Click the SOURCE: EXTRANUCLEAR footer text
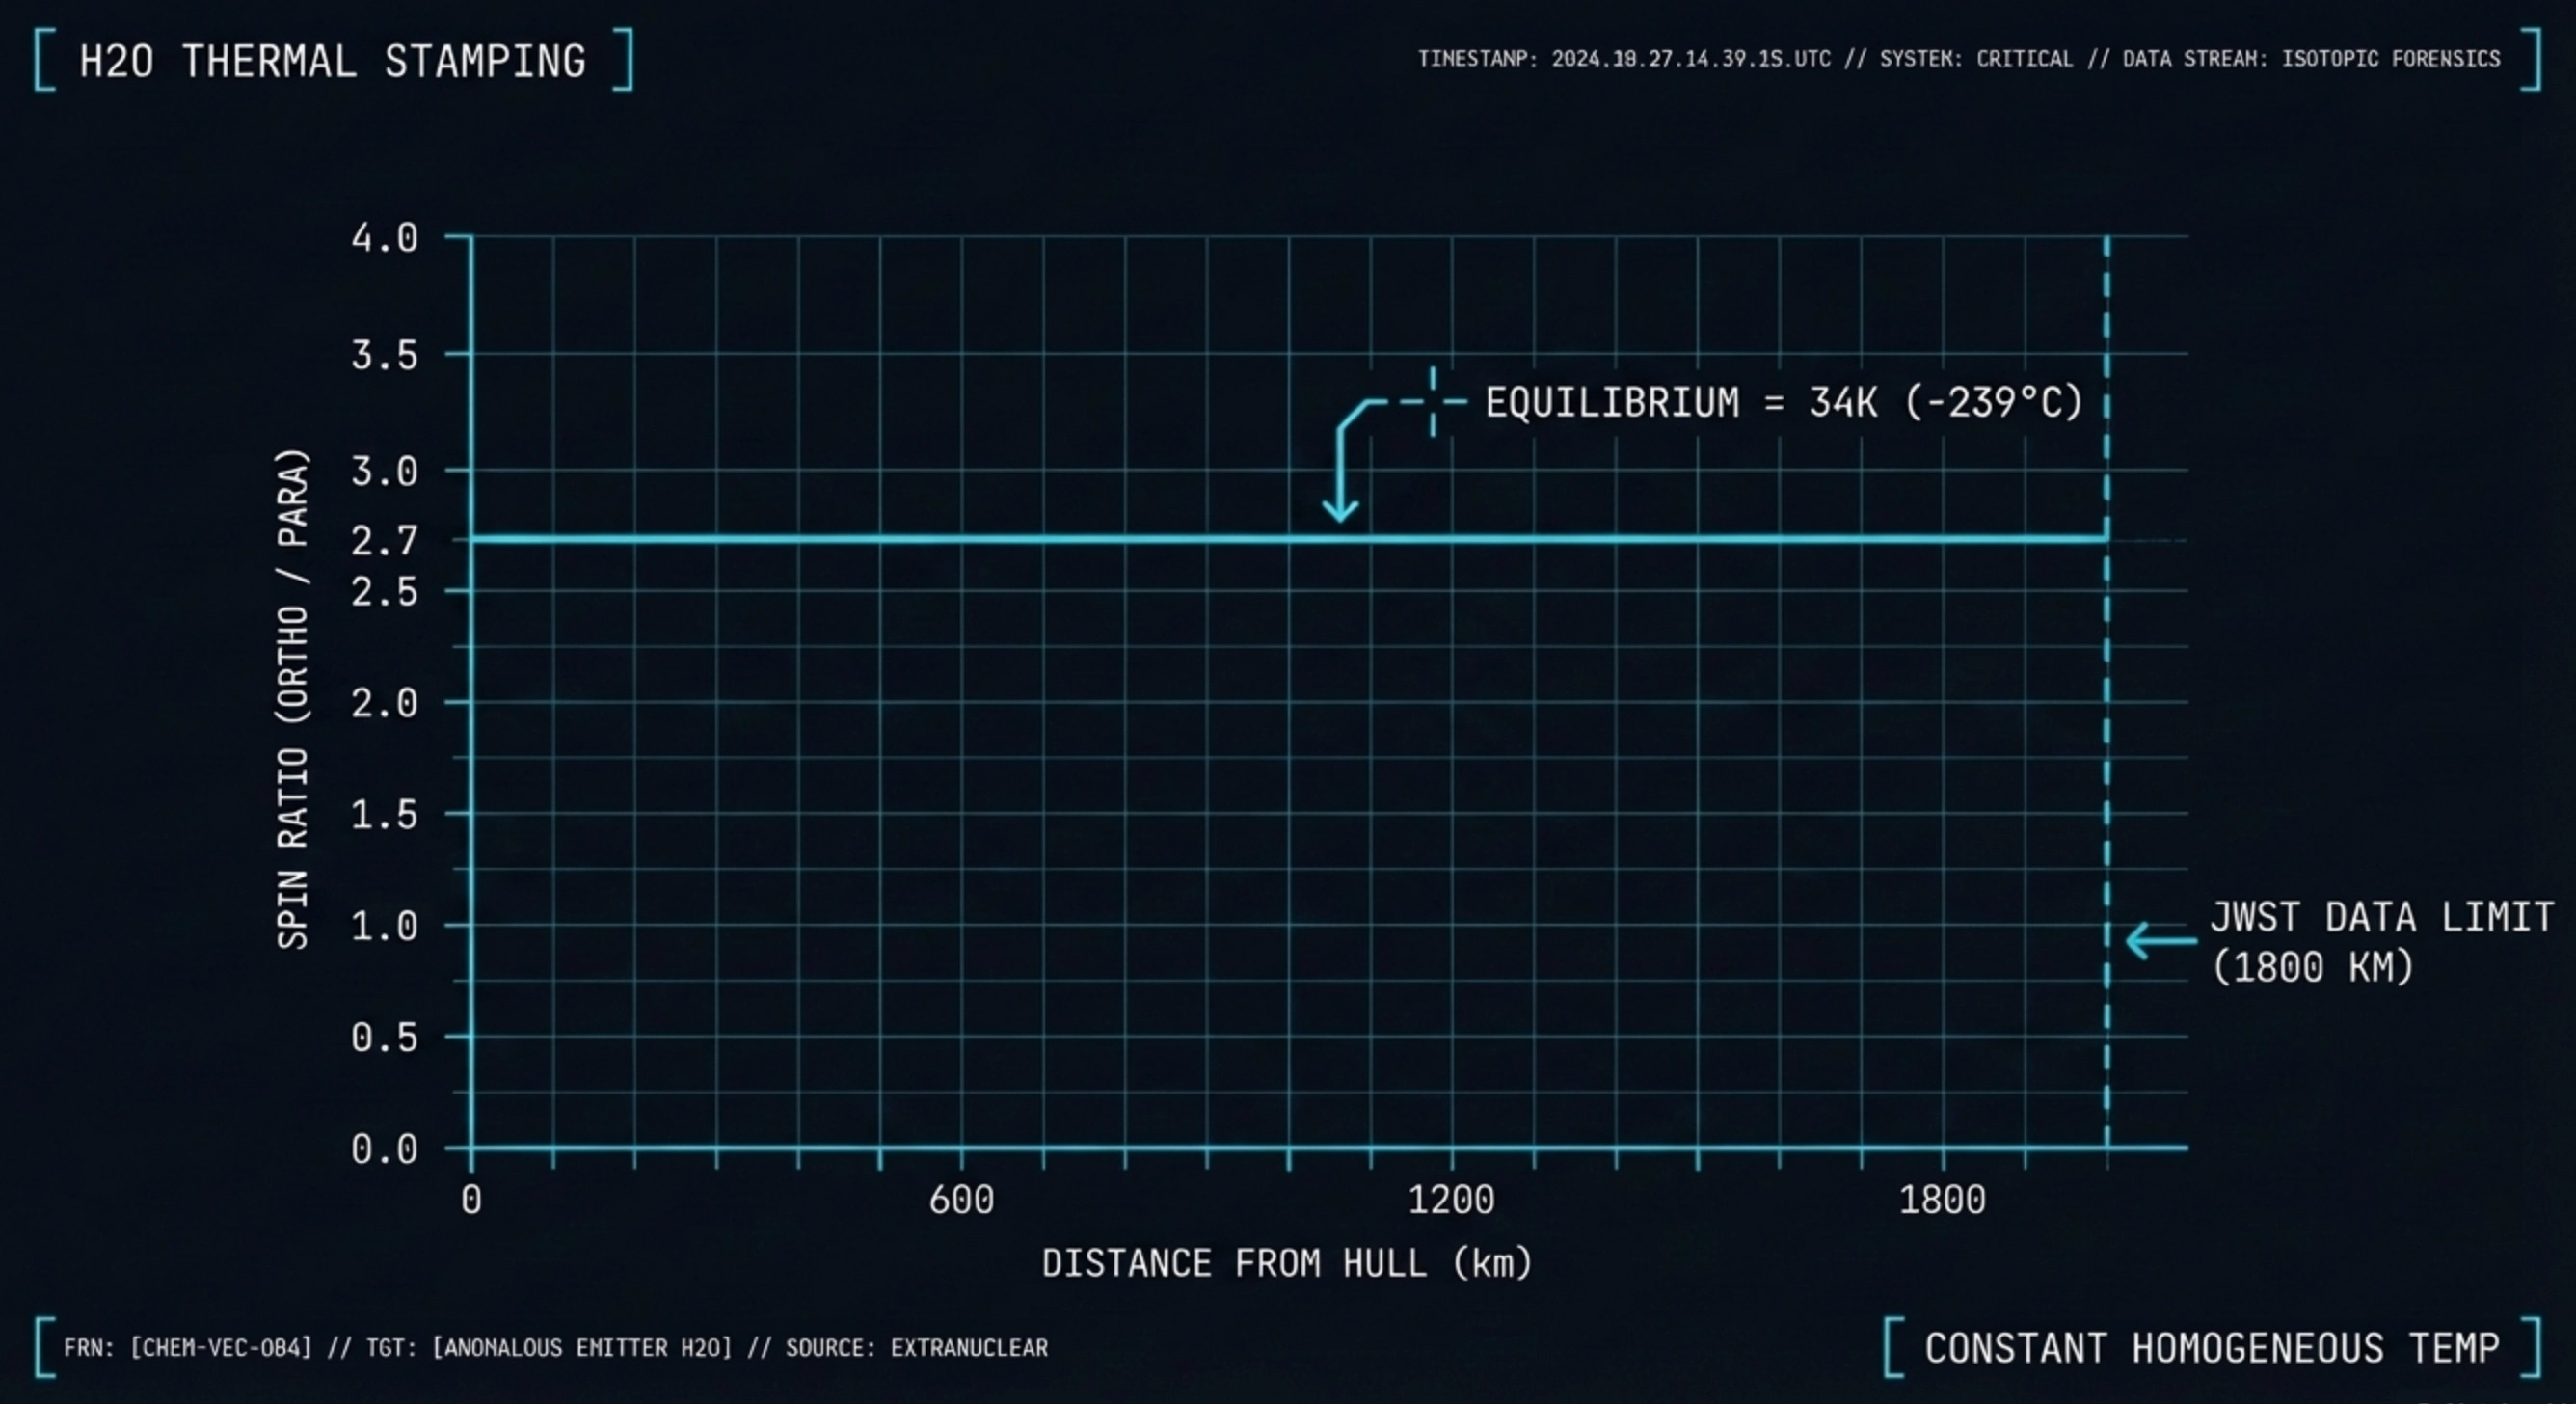This screenshot has height=1404, width=2576. tap(916, 1348)
